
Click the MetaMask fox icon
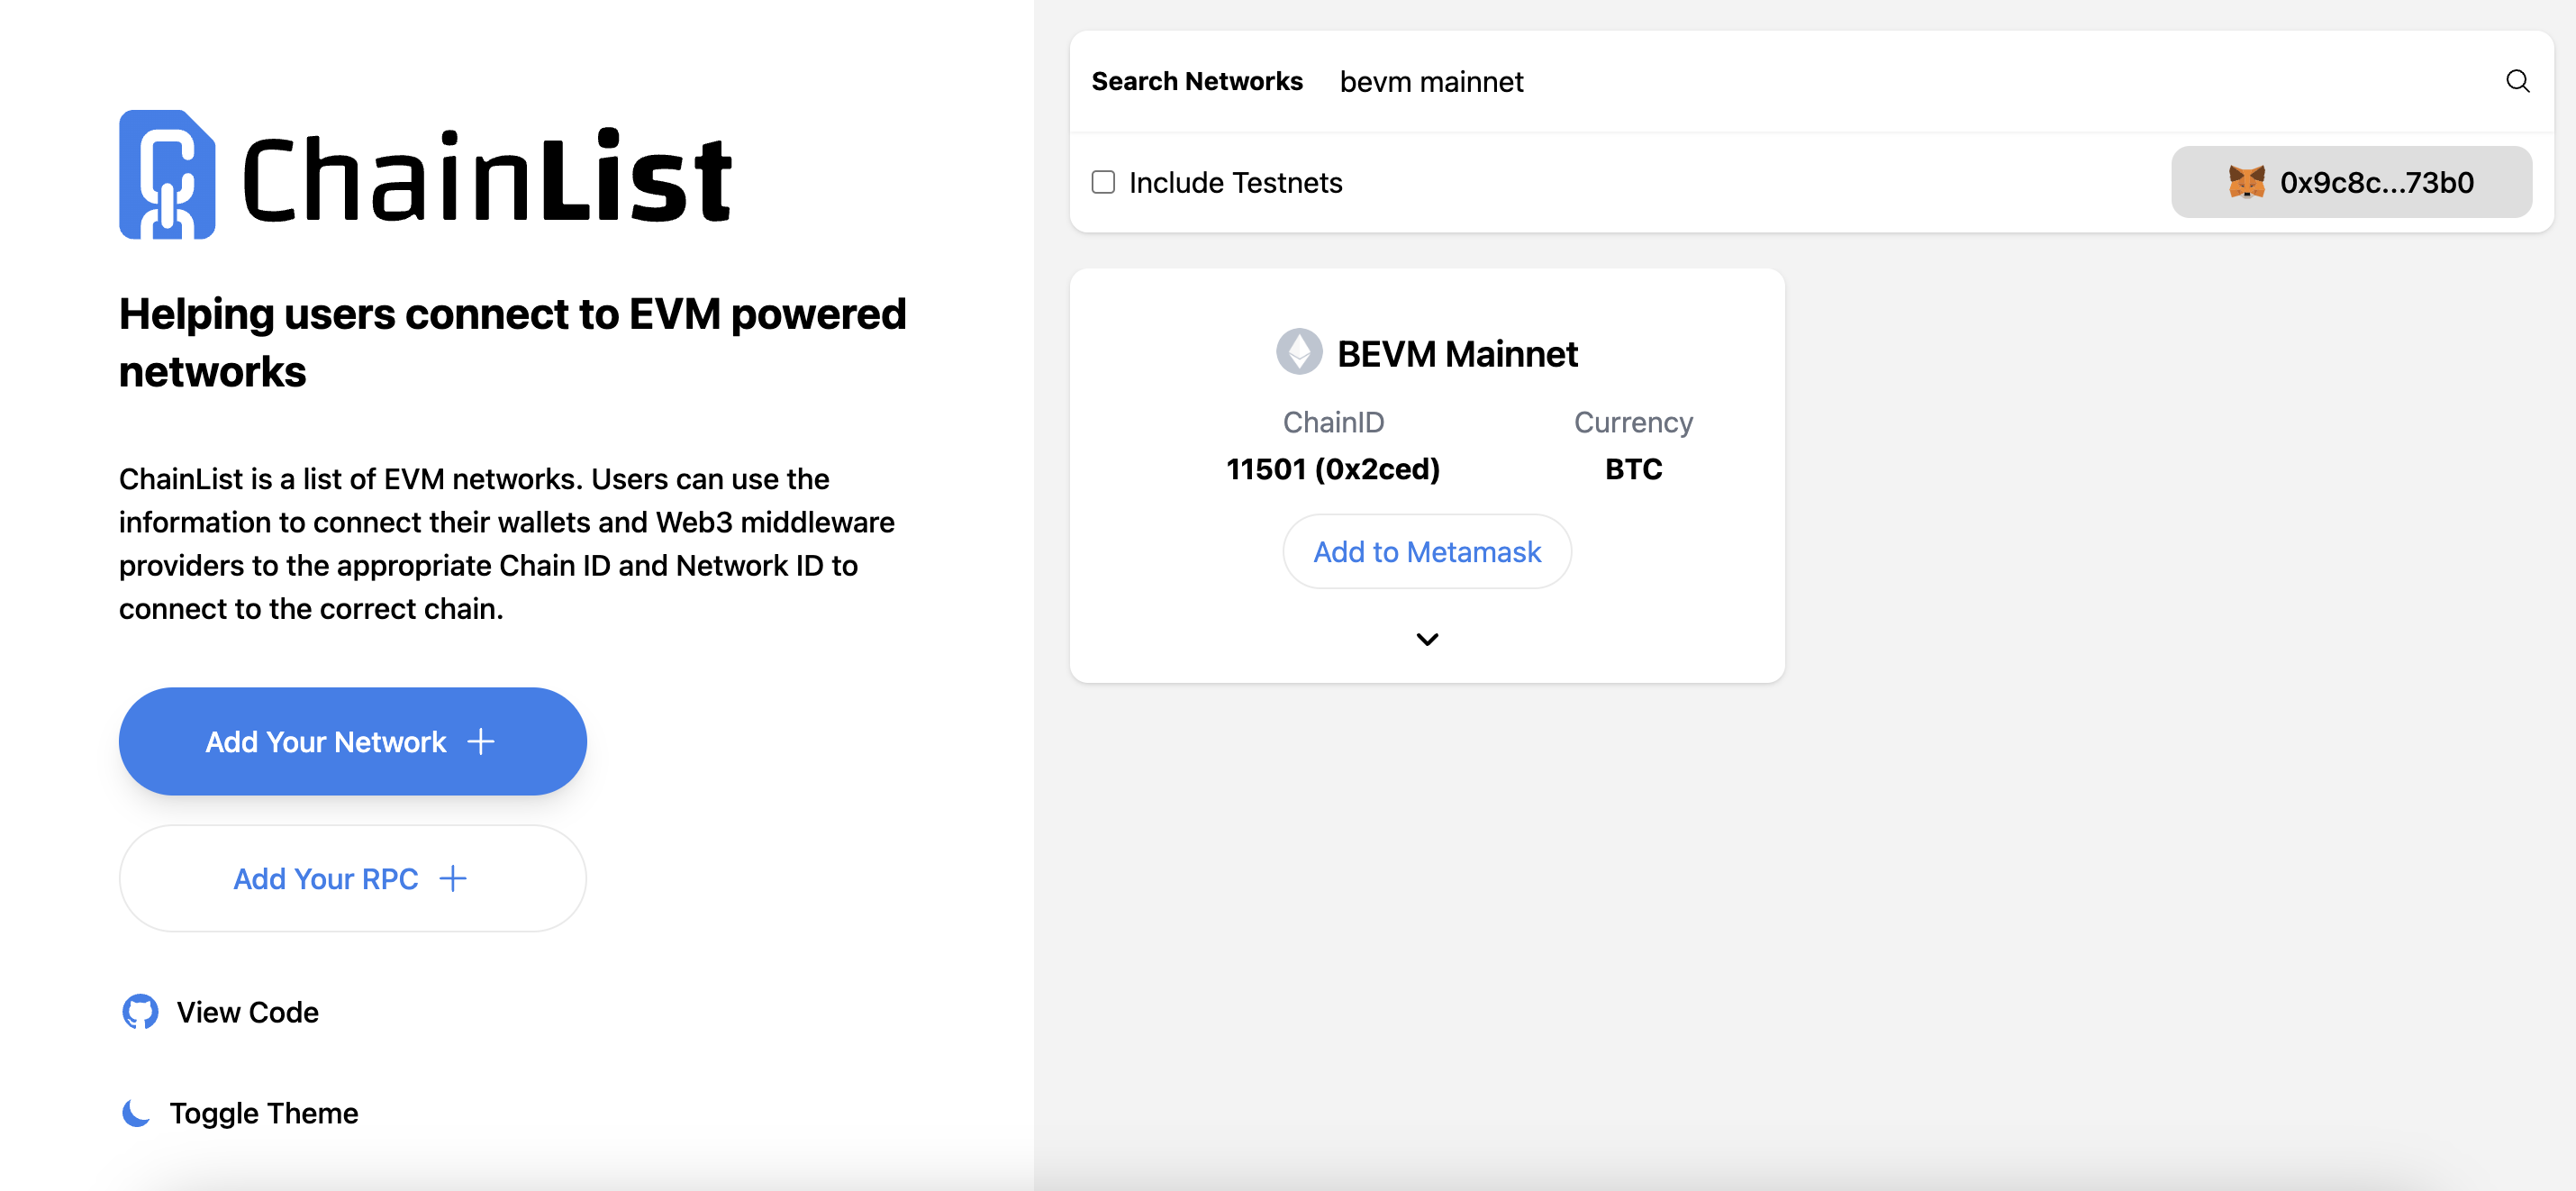tap(2246, 182)
